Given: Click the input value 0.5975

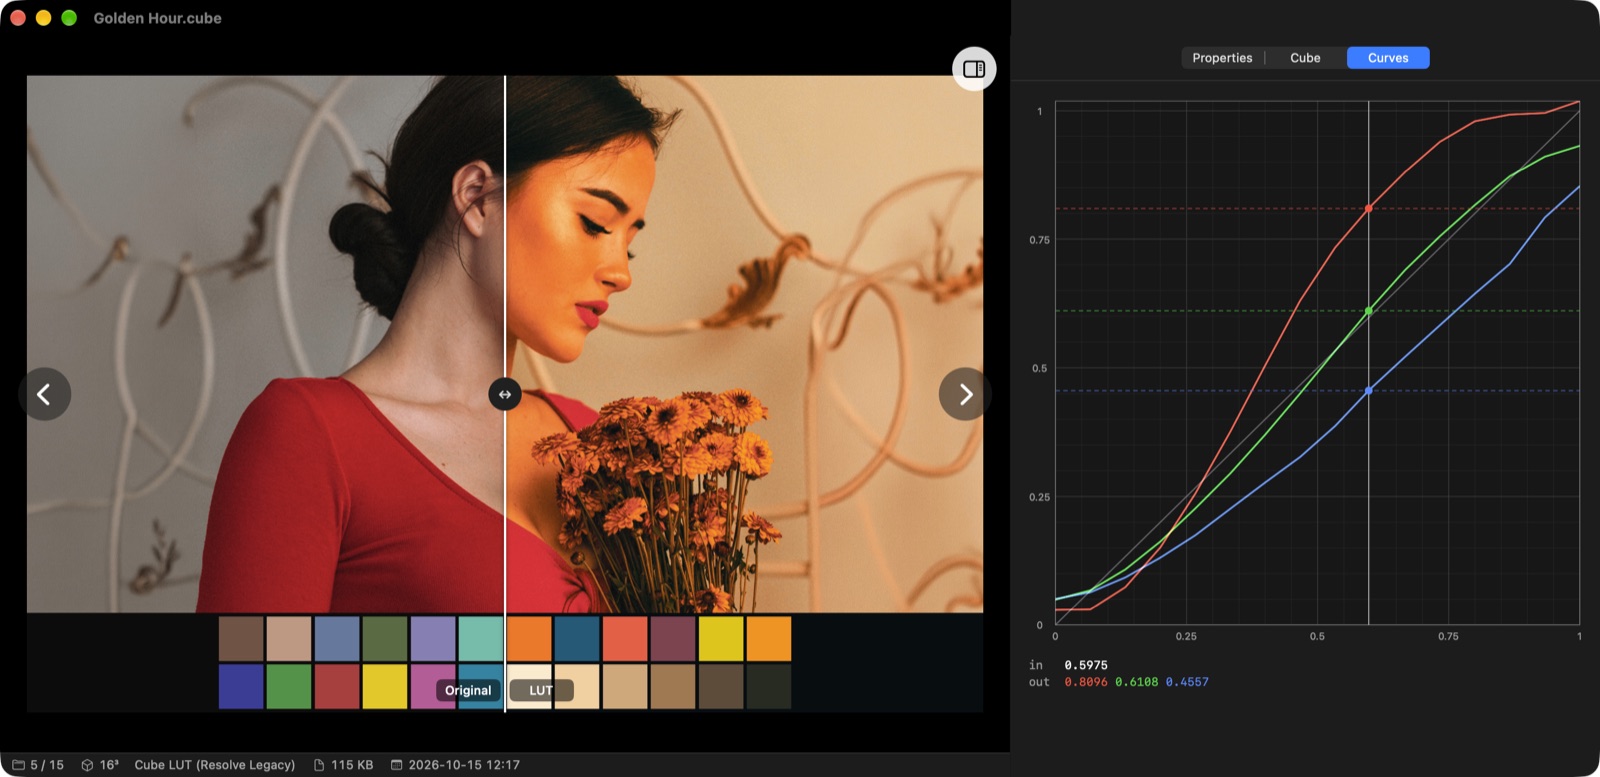Looking at the screenshot, I should [x=1086, y=665].
